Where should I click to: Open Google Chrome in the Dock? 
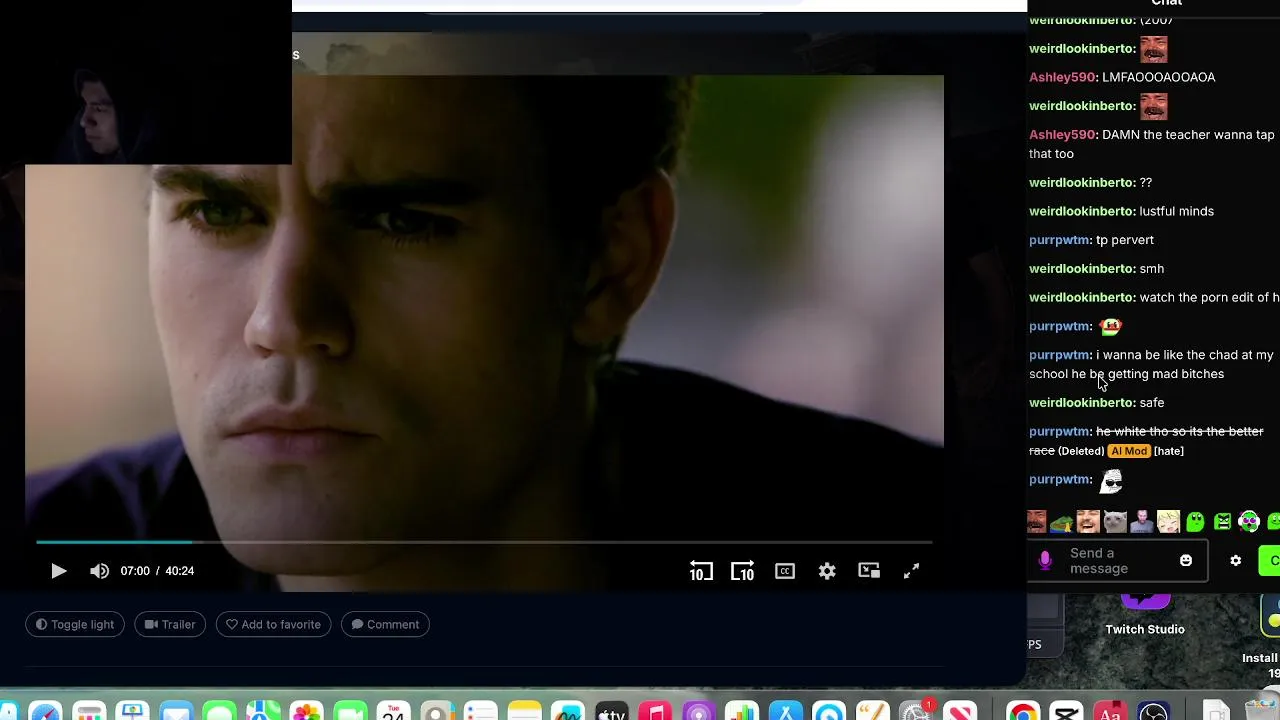click(x=1022, y=711)
